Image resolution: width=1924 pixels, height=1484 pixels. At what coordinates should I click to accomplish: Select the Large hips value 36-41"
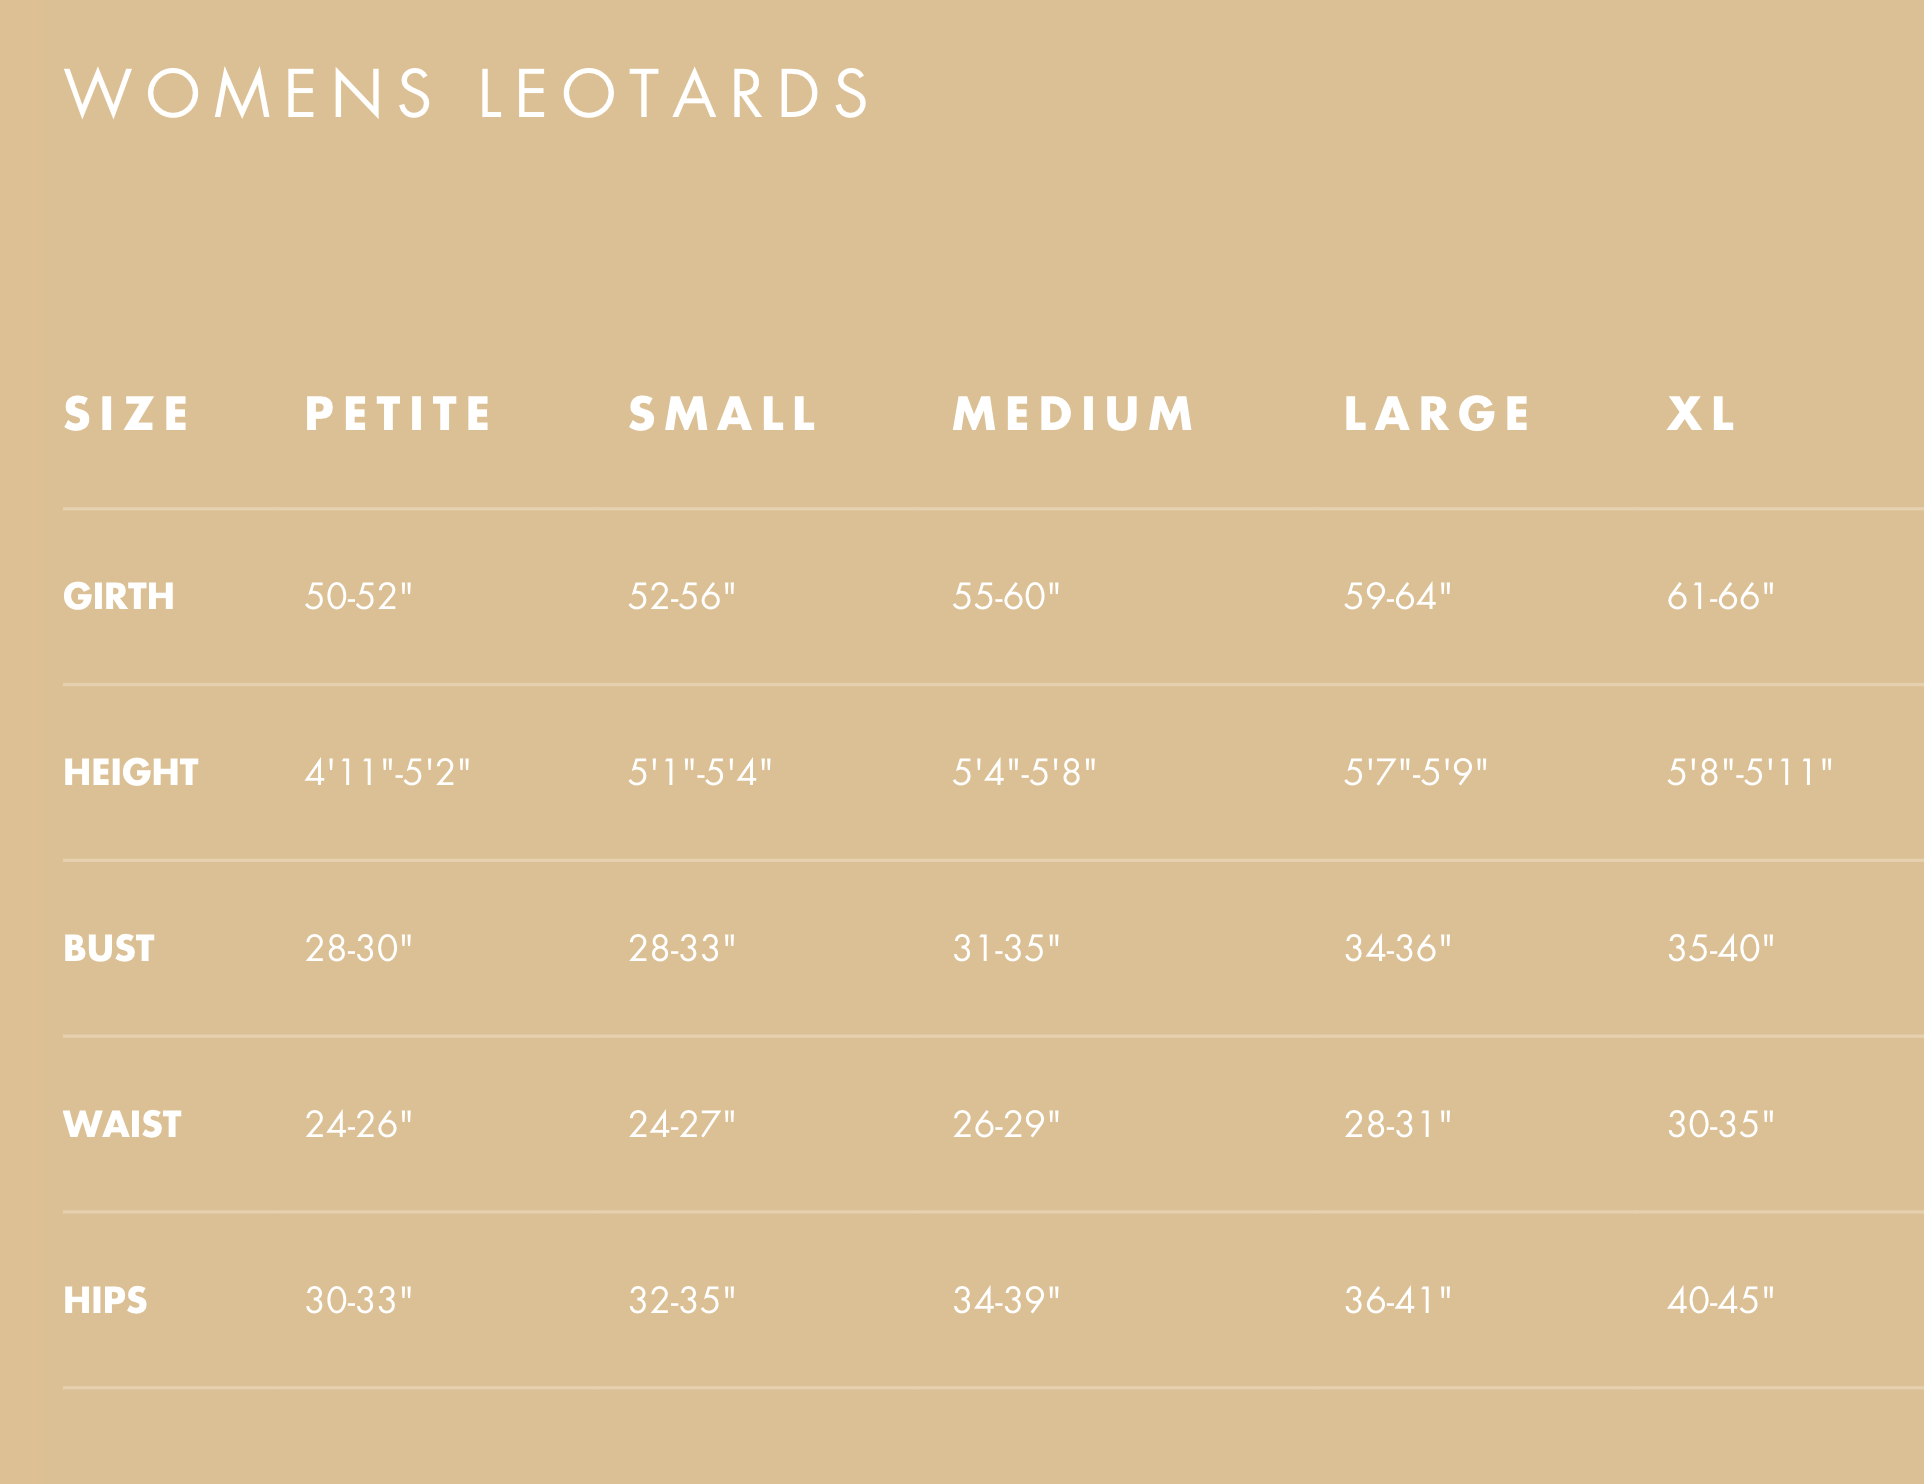tap(1397, 1301)
